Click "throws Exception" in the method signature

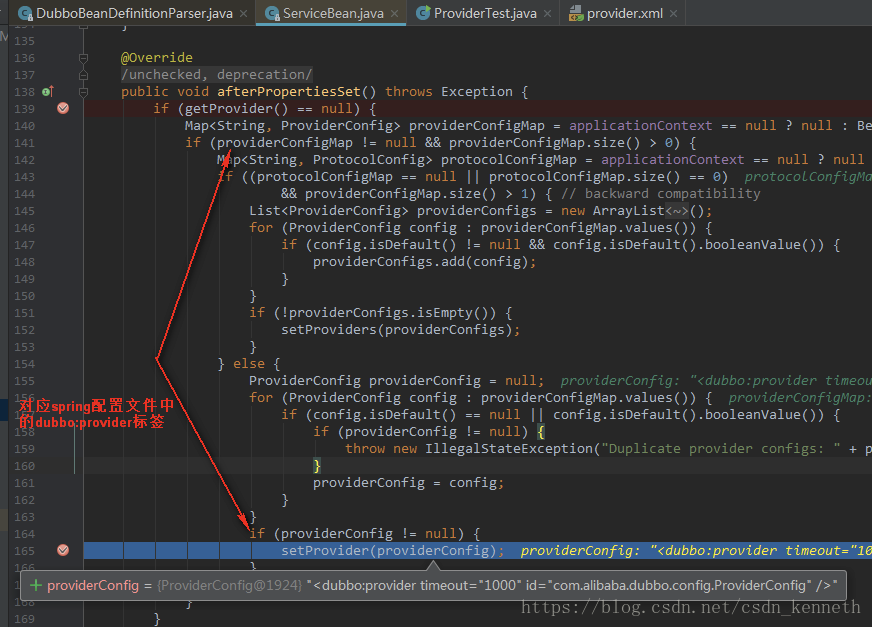[449, 92]
